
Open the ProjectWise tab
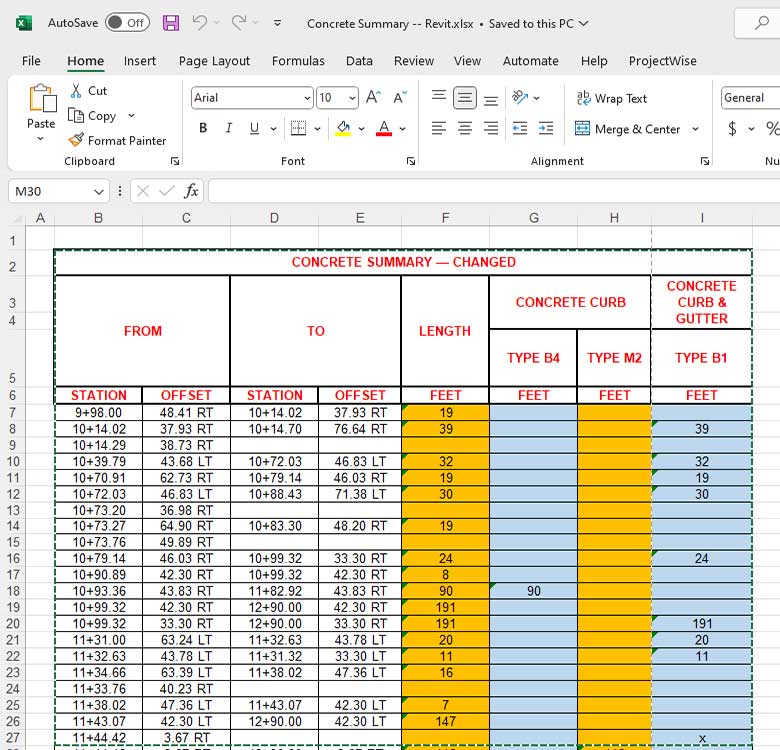[663, 61]
